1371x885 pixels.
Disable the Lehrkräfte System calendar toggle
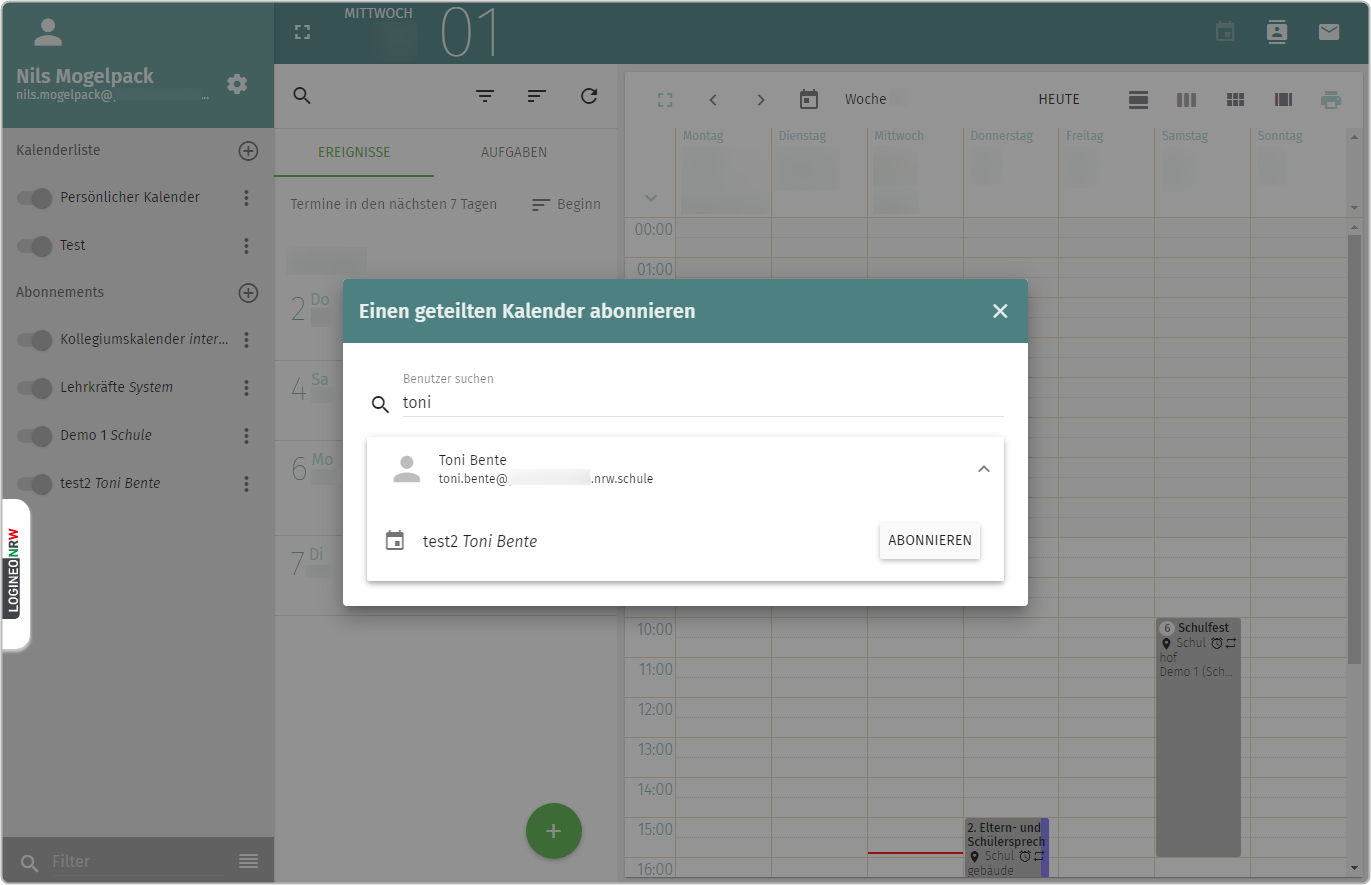click(x=35, y=388)
